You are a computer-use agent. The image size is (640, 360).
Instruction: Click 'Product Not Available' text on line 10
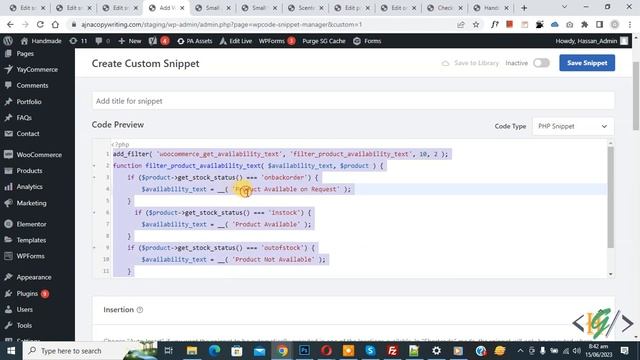273,259
